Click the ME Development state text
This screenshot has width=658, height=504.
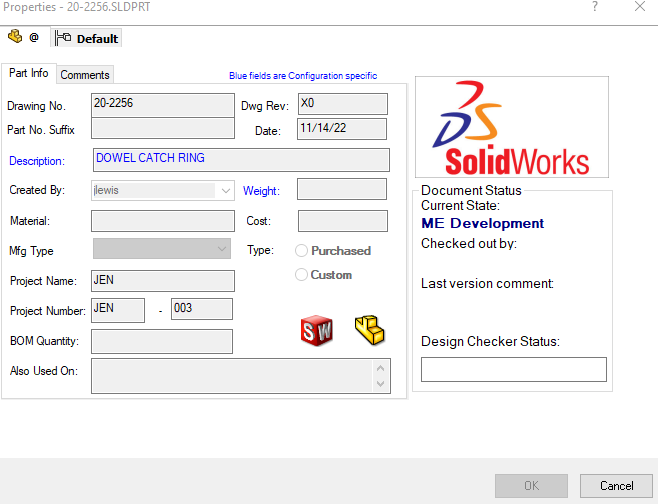[x=483, y=223]
